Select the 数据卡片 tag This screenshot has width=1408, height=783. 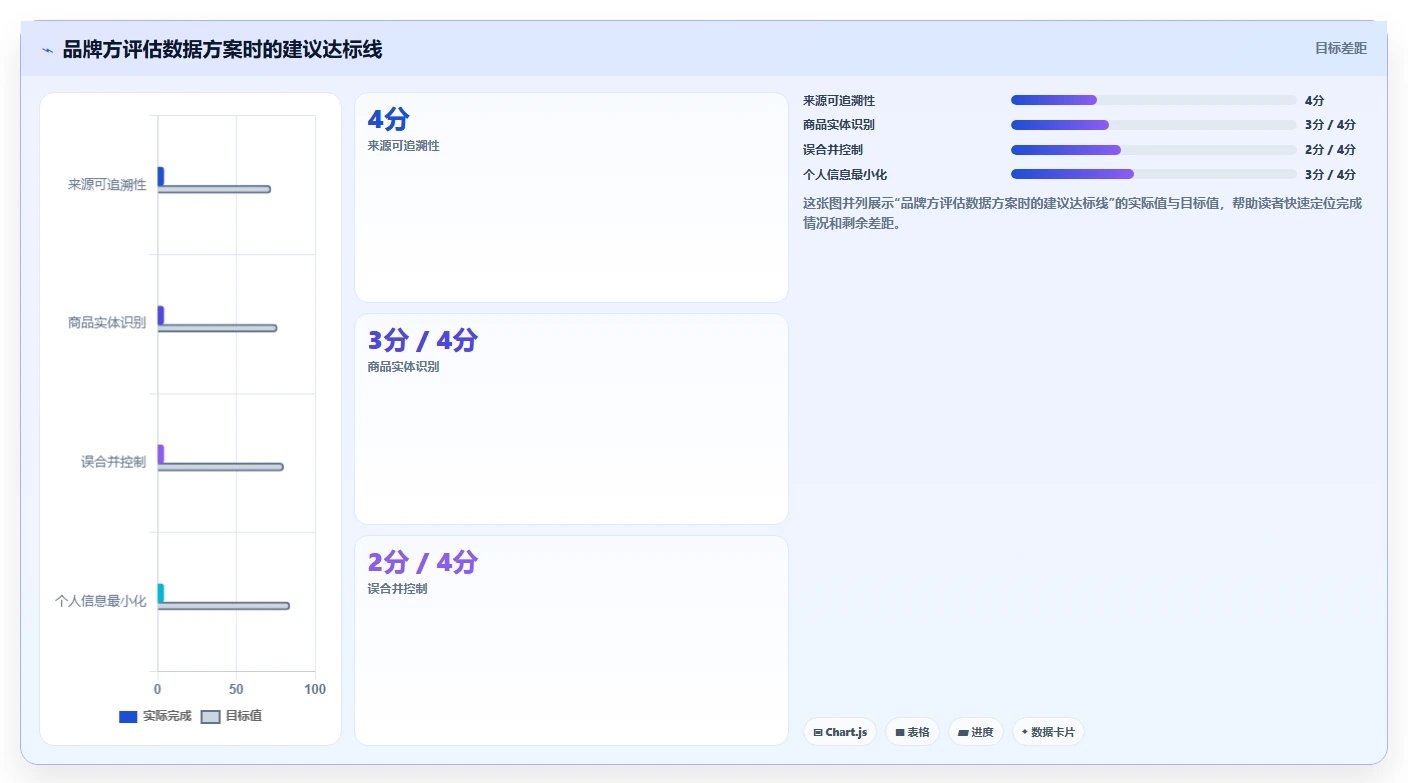[x=1048, y=732]
